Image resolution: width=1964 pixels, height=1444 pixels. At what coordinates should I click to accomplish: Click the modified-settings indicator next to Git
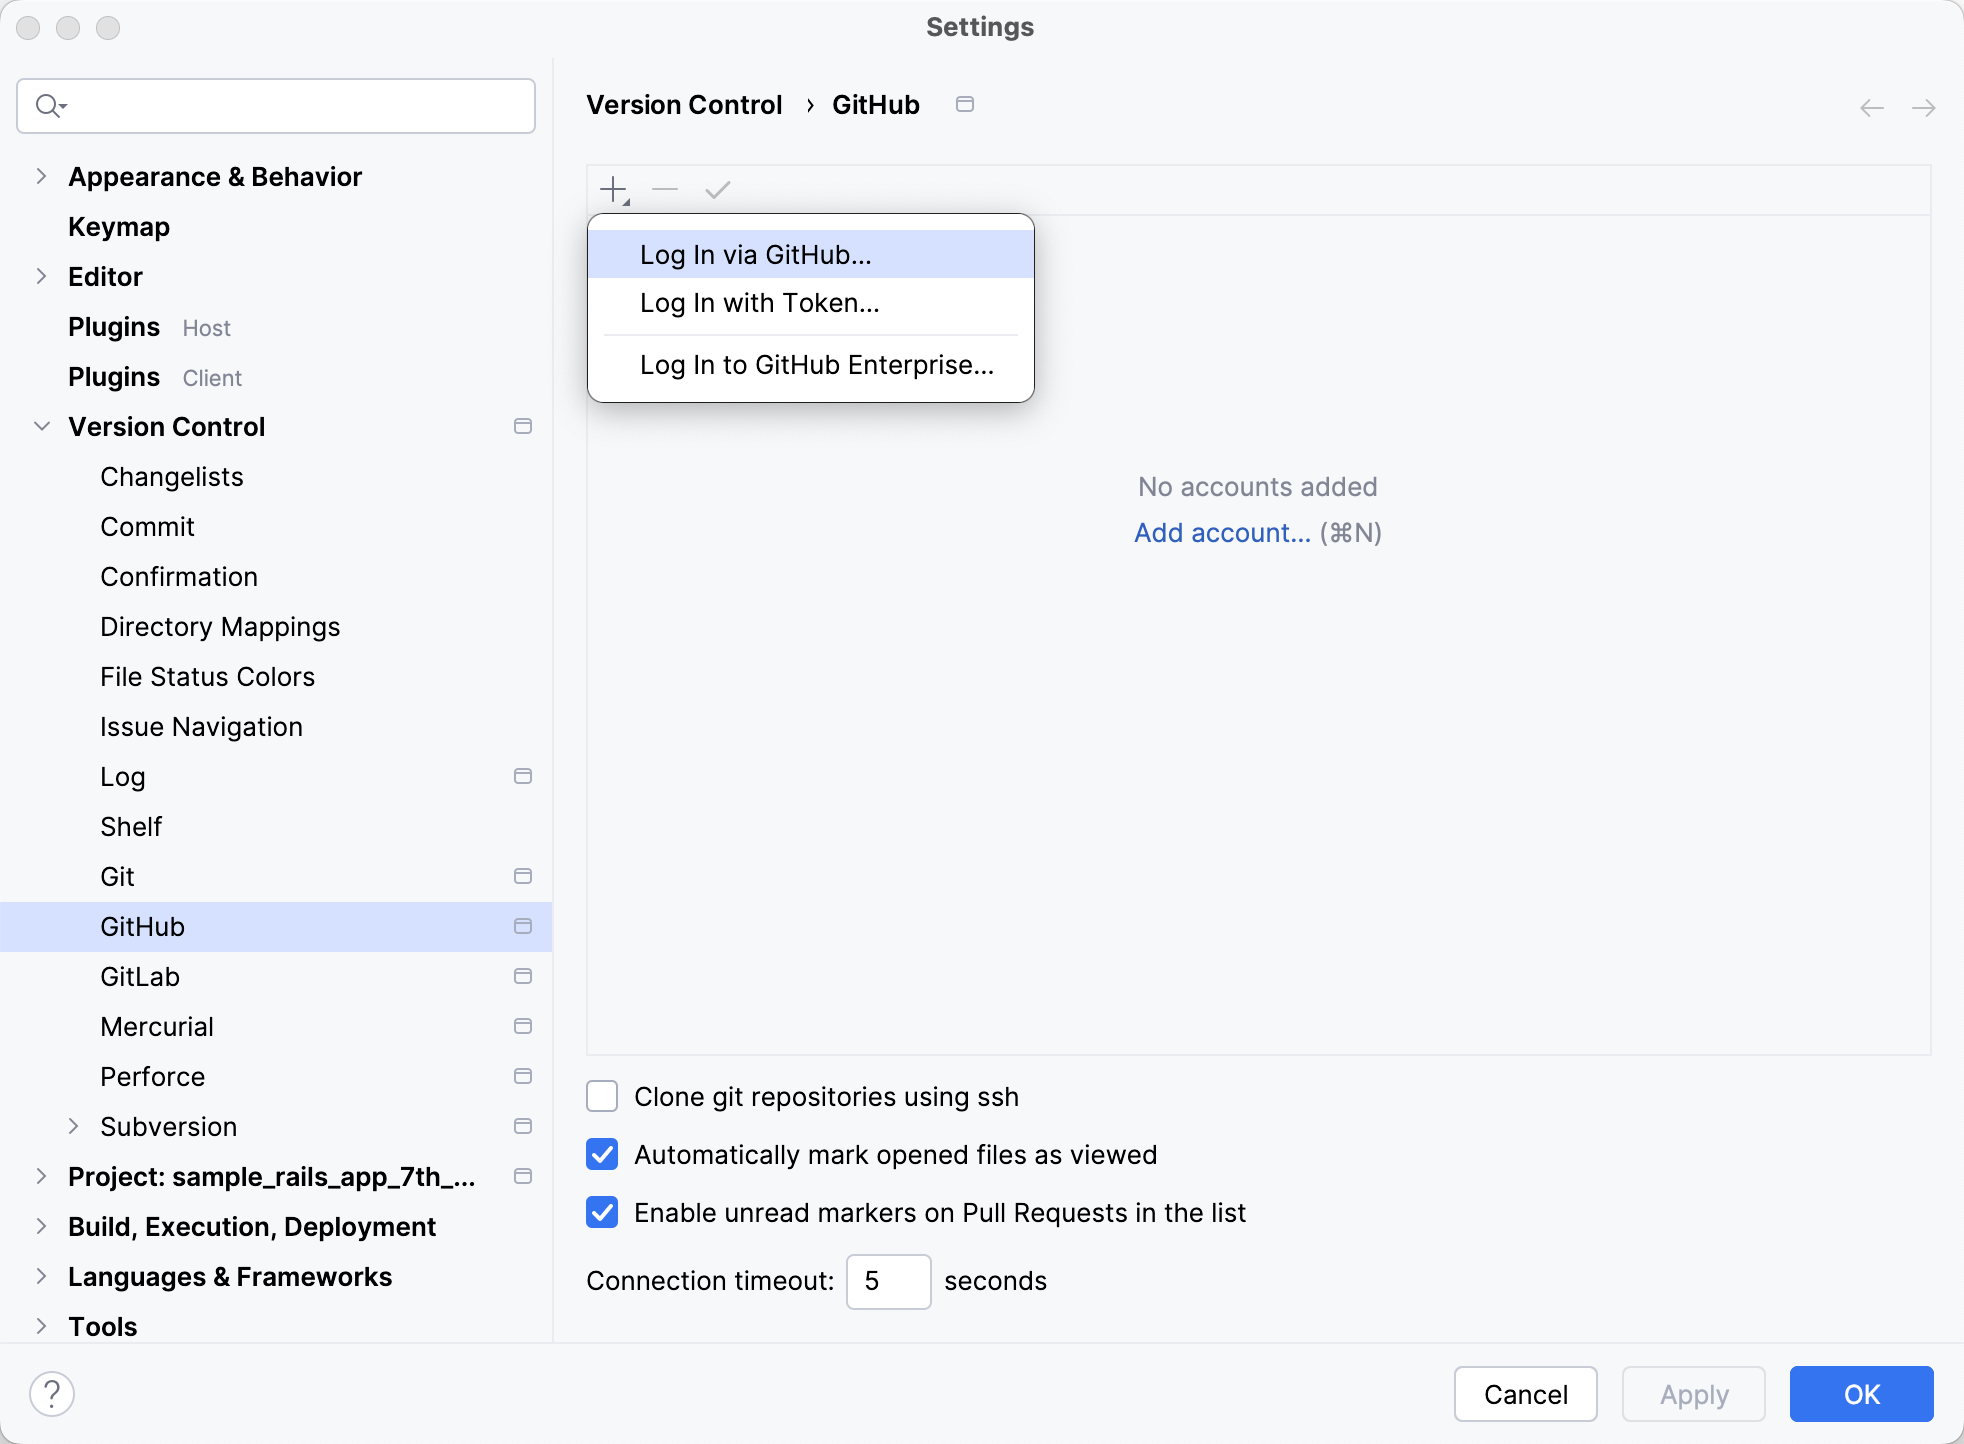[523, 876]
